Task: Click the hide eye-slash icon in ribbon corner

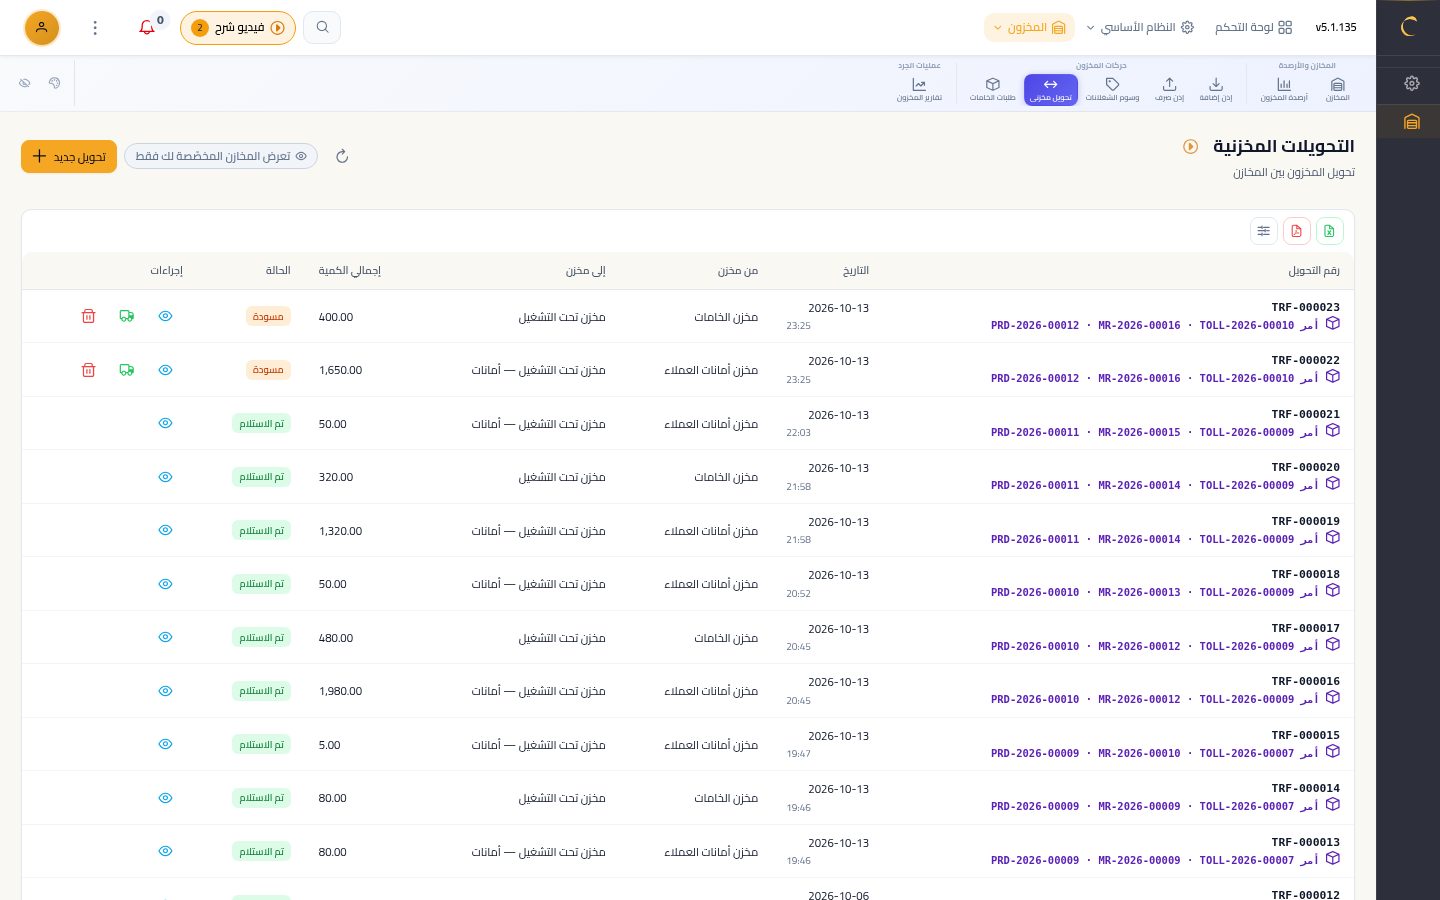Action: coord(25,83)
